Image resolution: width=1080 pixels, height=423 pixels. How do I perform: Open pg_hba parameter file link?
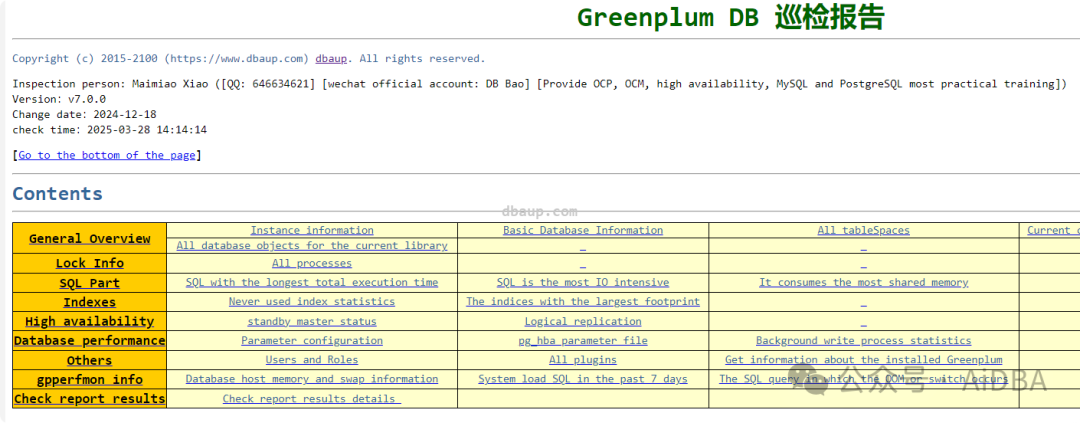pyautogui.click(x=583, y=340)
